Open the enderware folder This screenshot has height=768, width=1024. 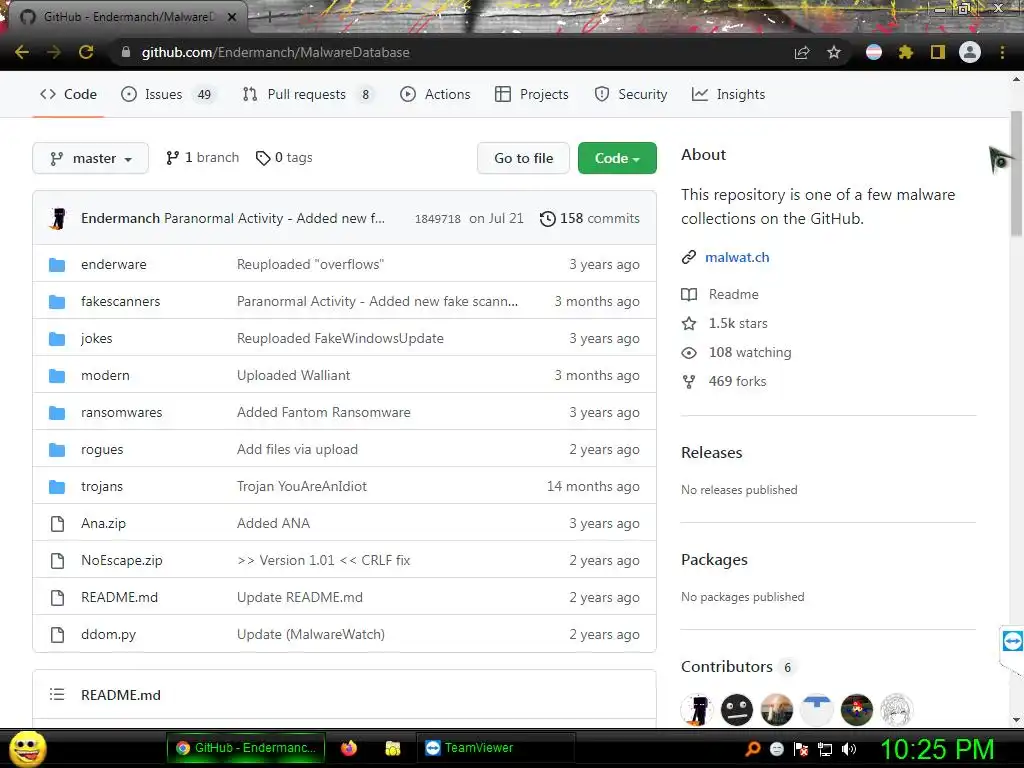click(114, 264)
